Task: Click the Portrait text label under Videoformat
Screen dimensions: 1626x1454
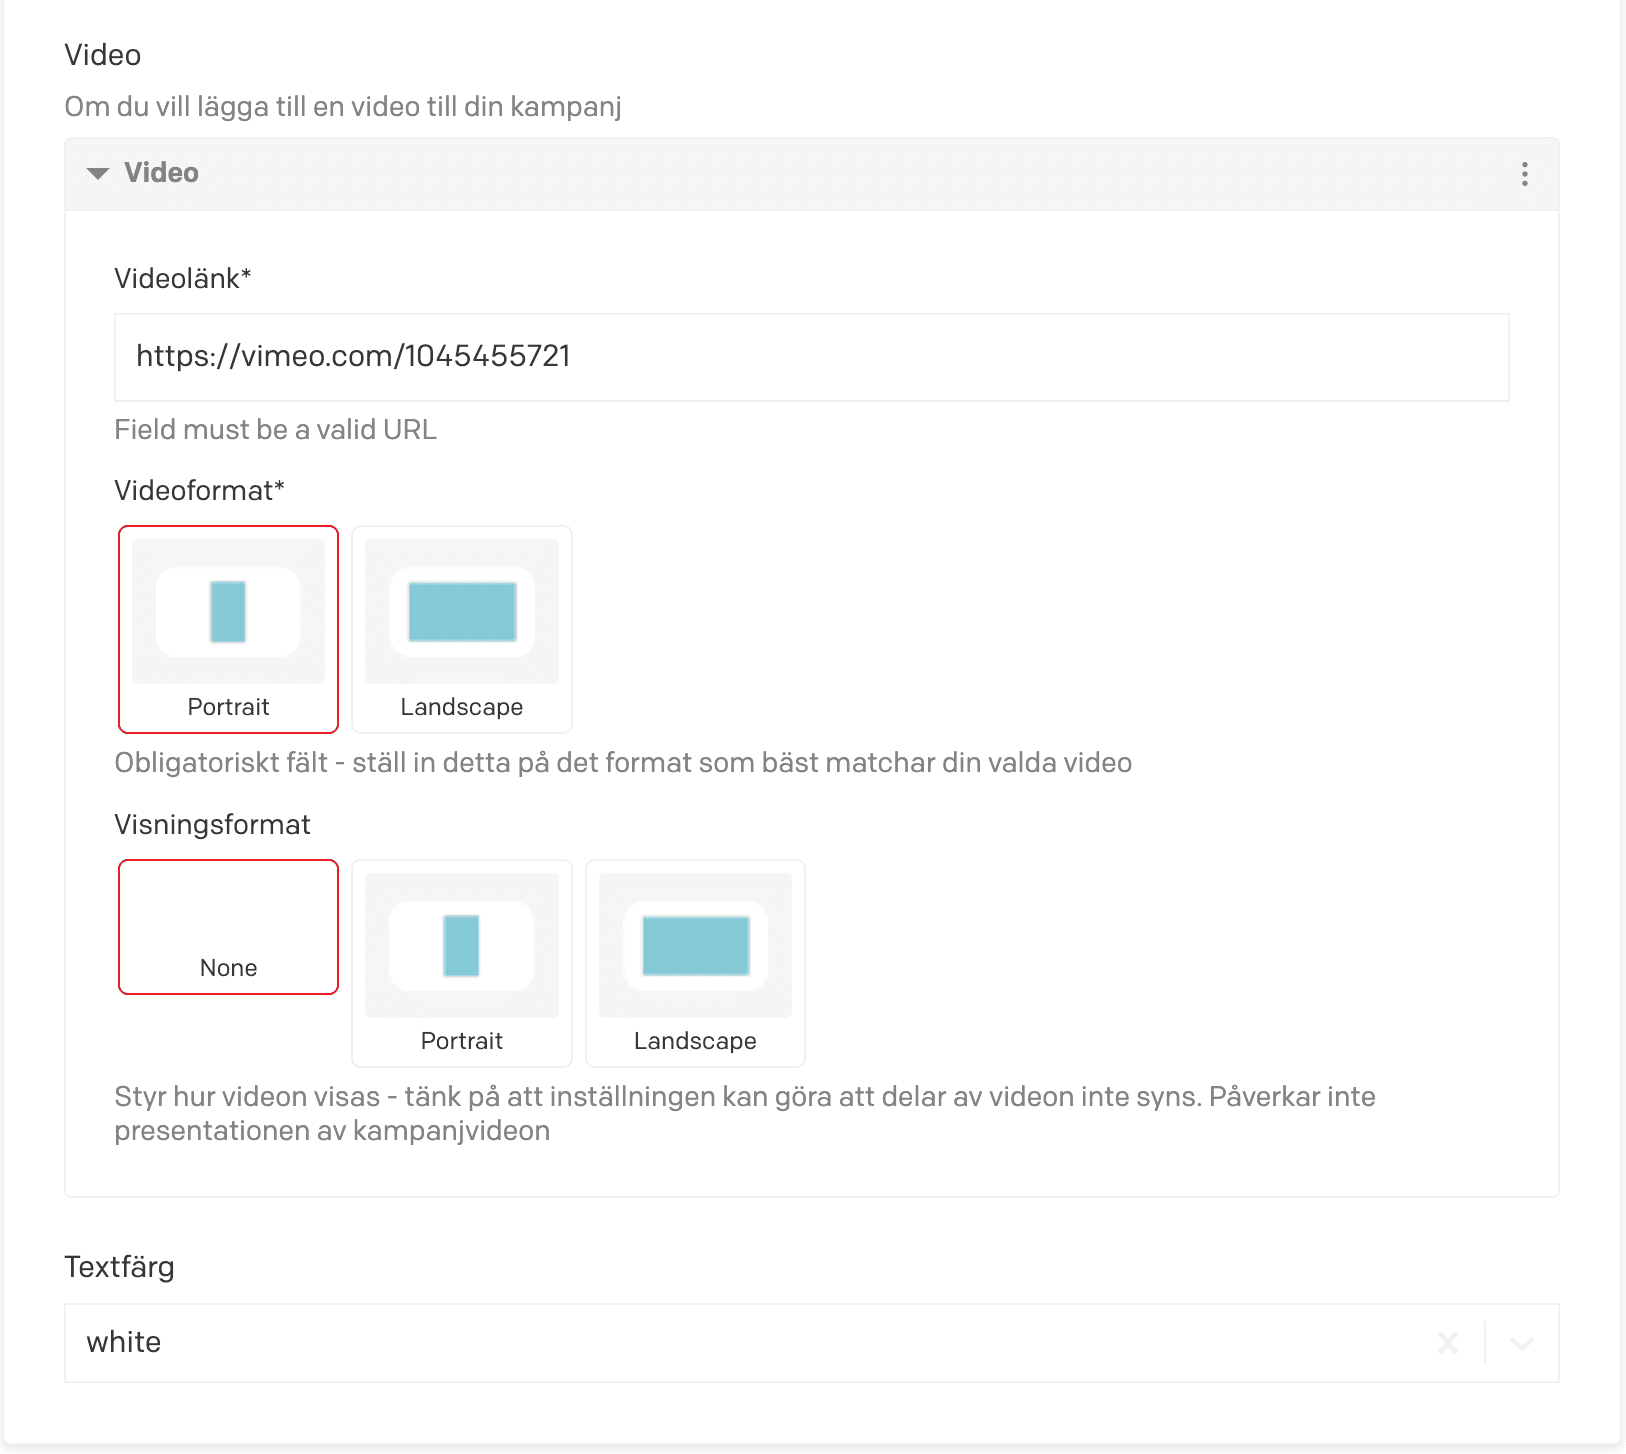Action: (228, 707)
